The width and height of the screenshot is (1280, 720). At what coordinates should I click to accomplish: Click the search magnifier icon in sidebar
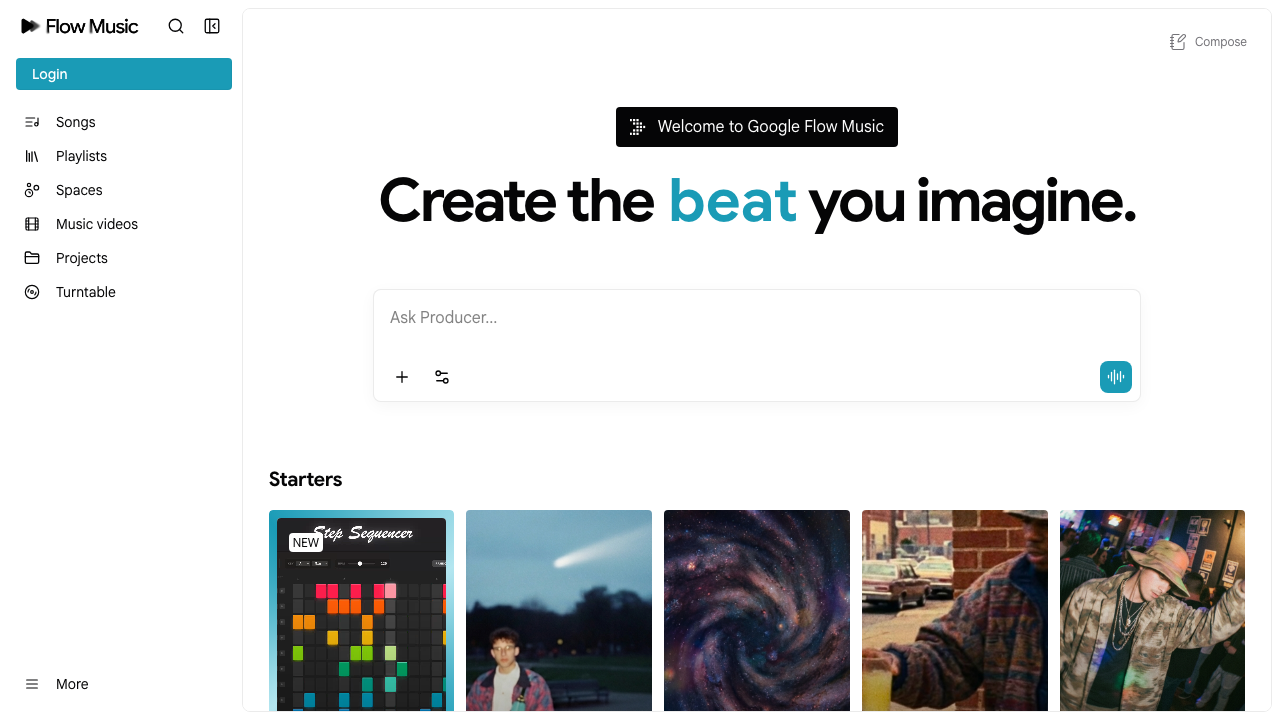pos(176,27)
